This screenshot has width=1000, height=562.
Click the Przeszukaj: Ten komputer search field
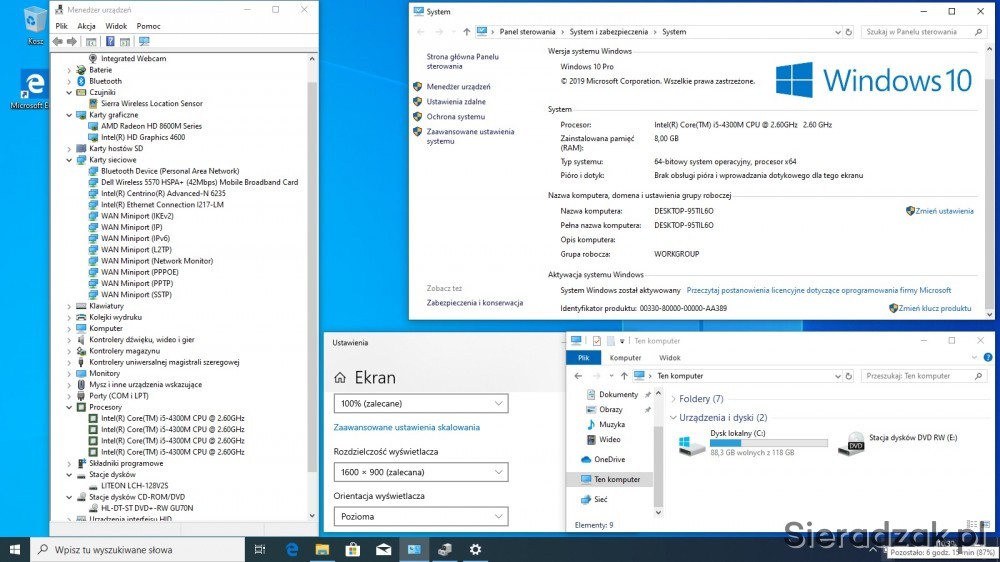click(x=923, y=376)
